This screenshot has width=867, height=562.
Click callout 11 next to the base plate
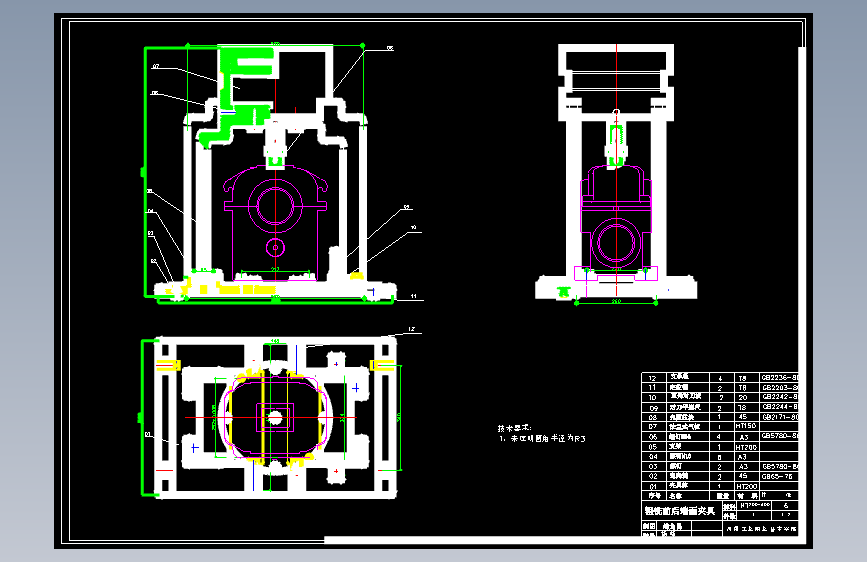(x=414, y=296)
